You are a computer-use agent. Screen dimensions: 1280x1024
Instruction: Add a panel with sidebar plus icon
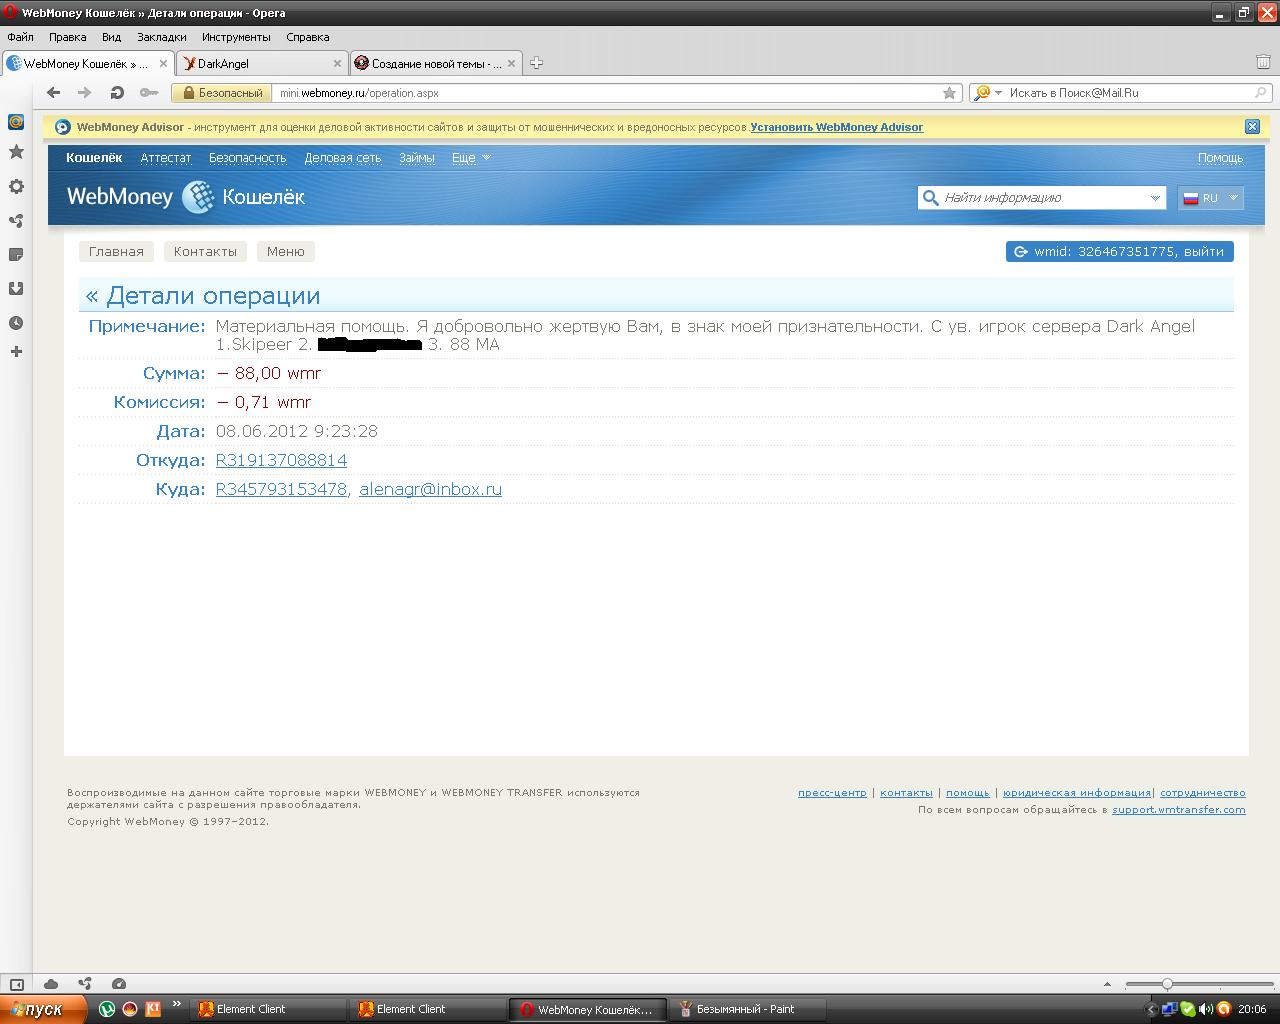tap(16, 352)
